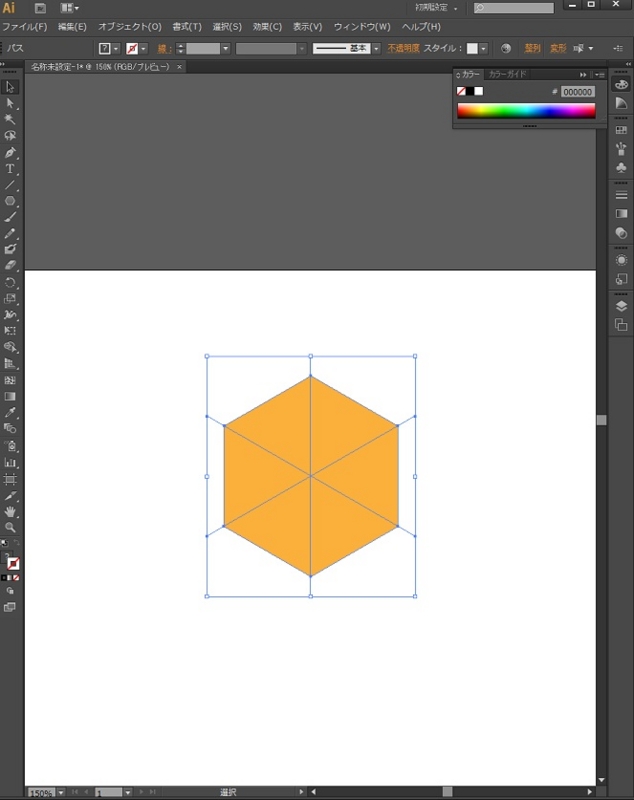The image size is (634, 800).
Task: Select the Symbol Sprayer tool
Action: pyautogui.click(x=10, y=446)
